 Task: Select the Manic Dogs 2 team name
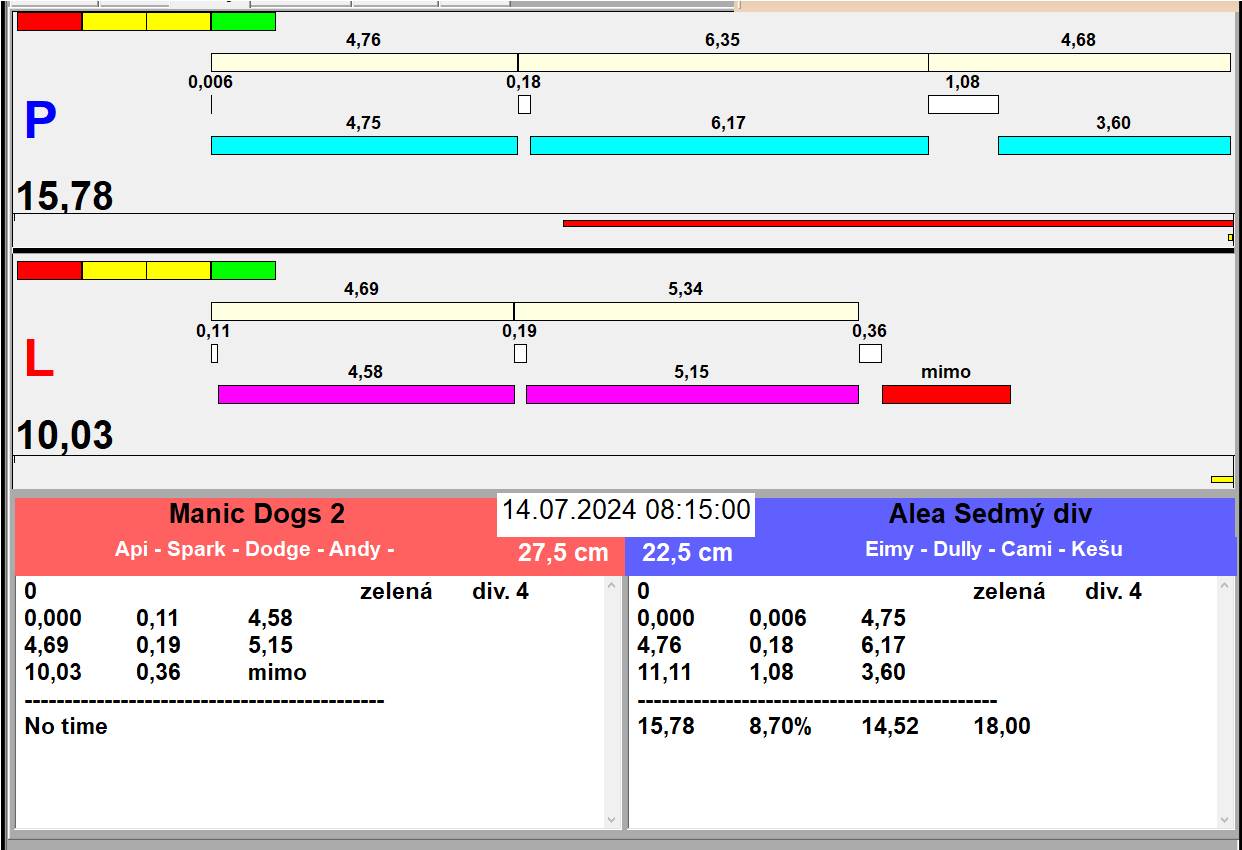coord(257,514)
